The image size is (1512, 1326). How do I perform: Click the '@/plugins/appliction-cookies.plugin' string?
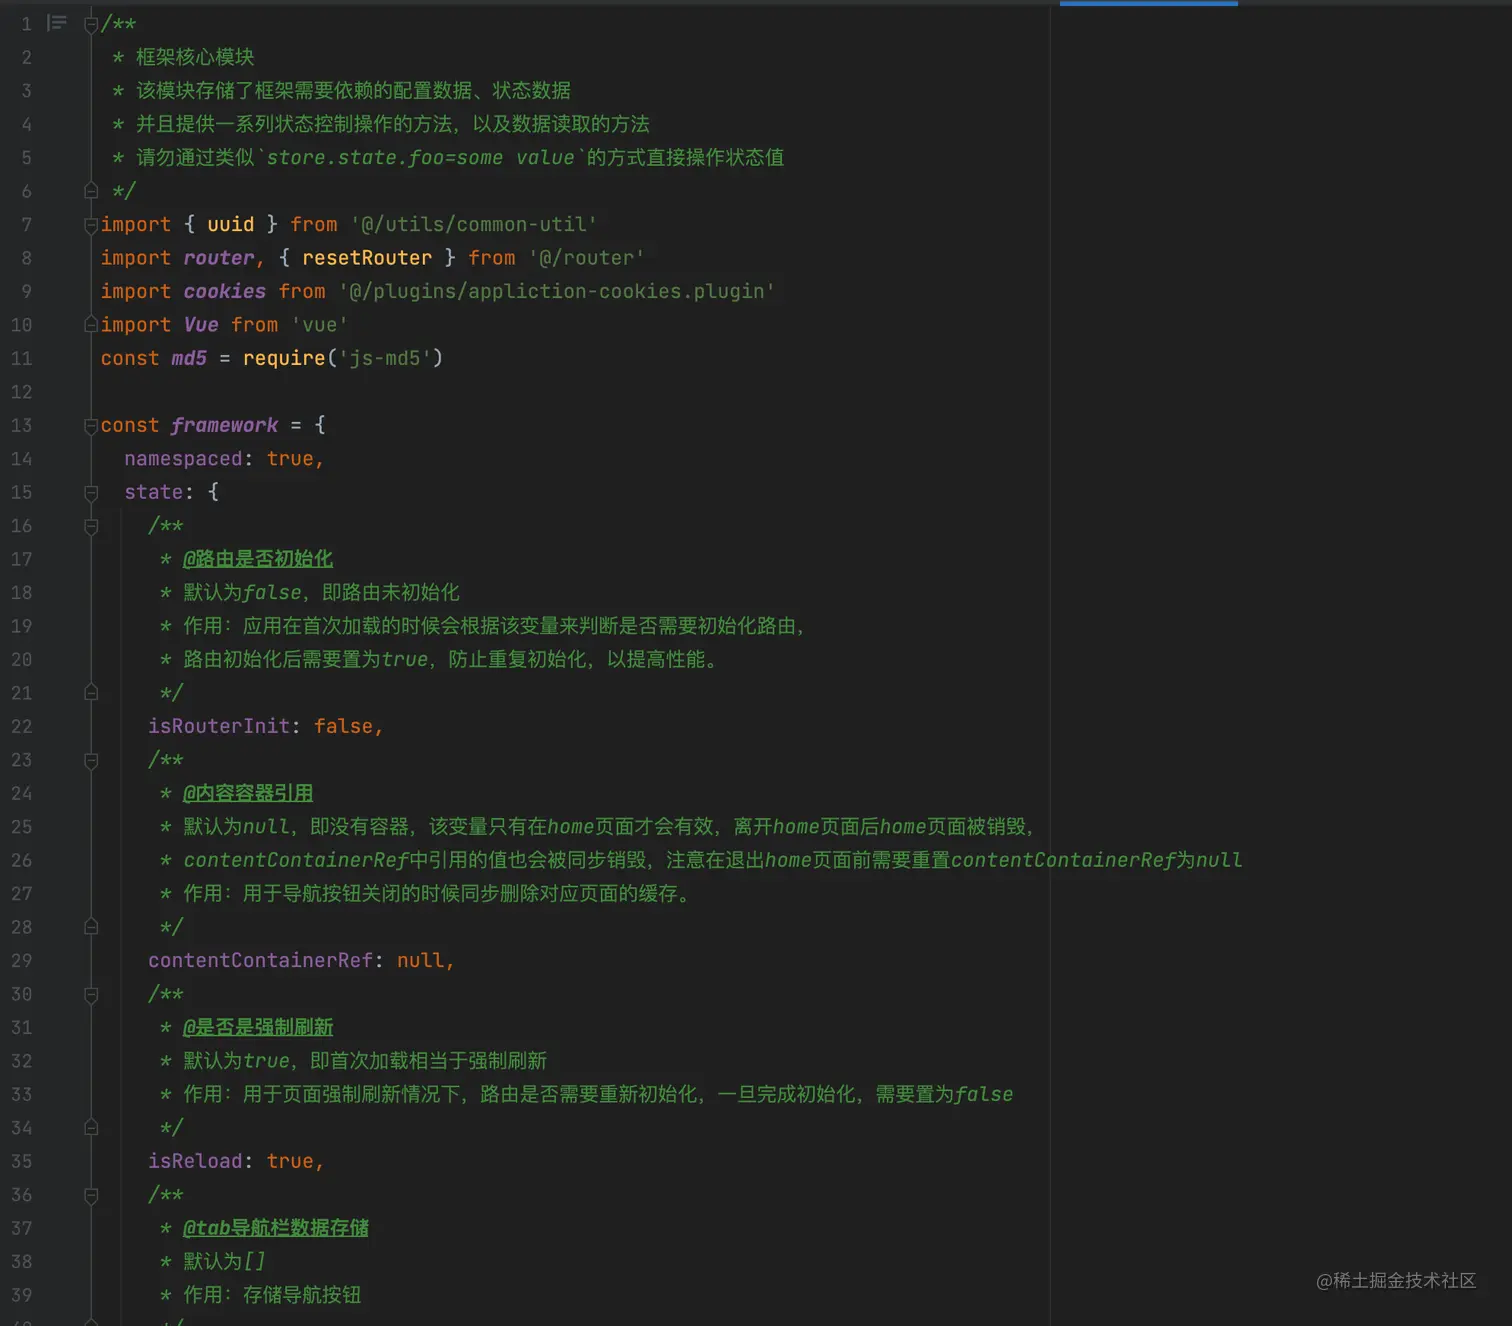557,291
